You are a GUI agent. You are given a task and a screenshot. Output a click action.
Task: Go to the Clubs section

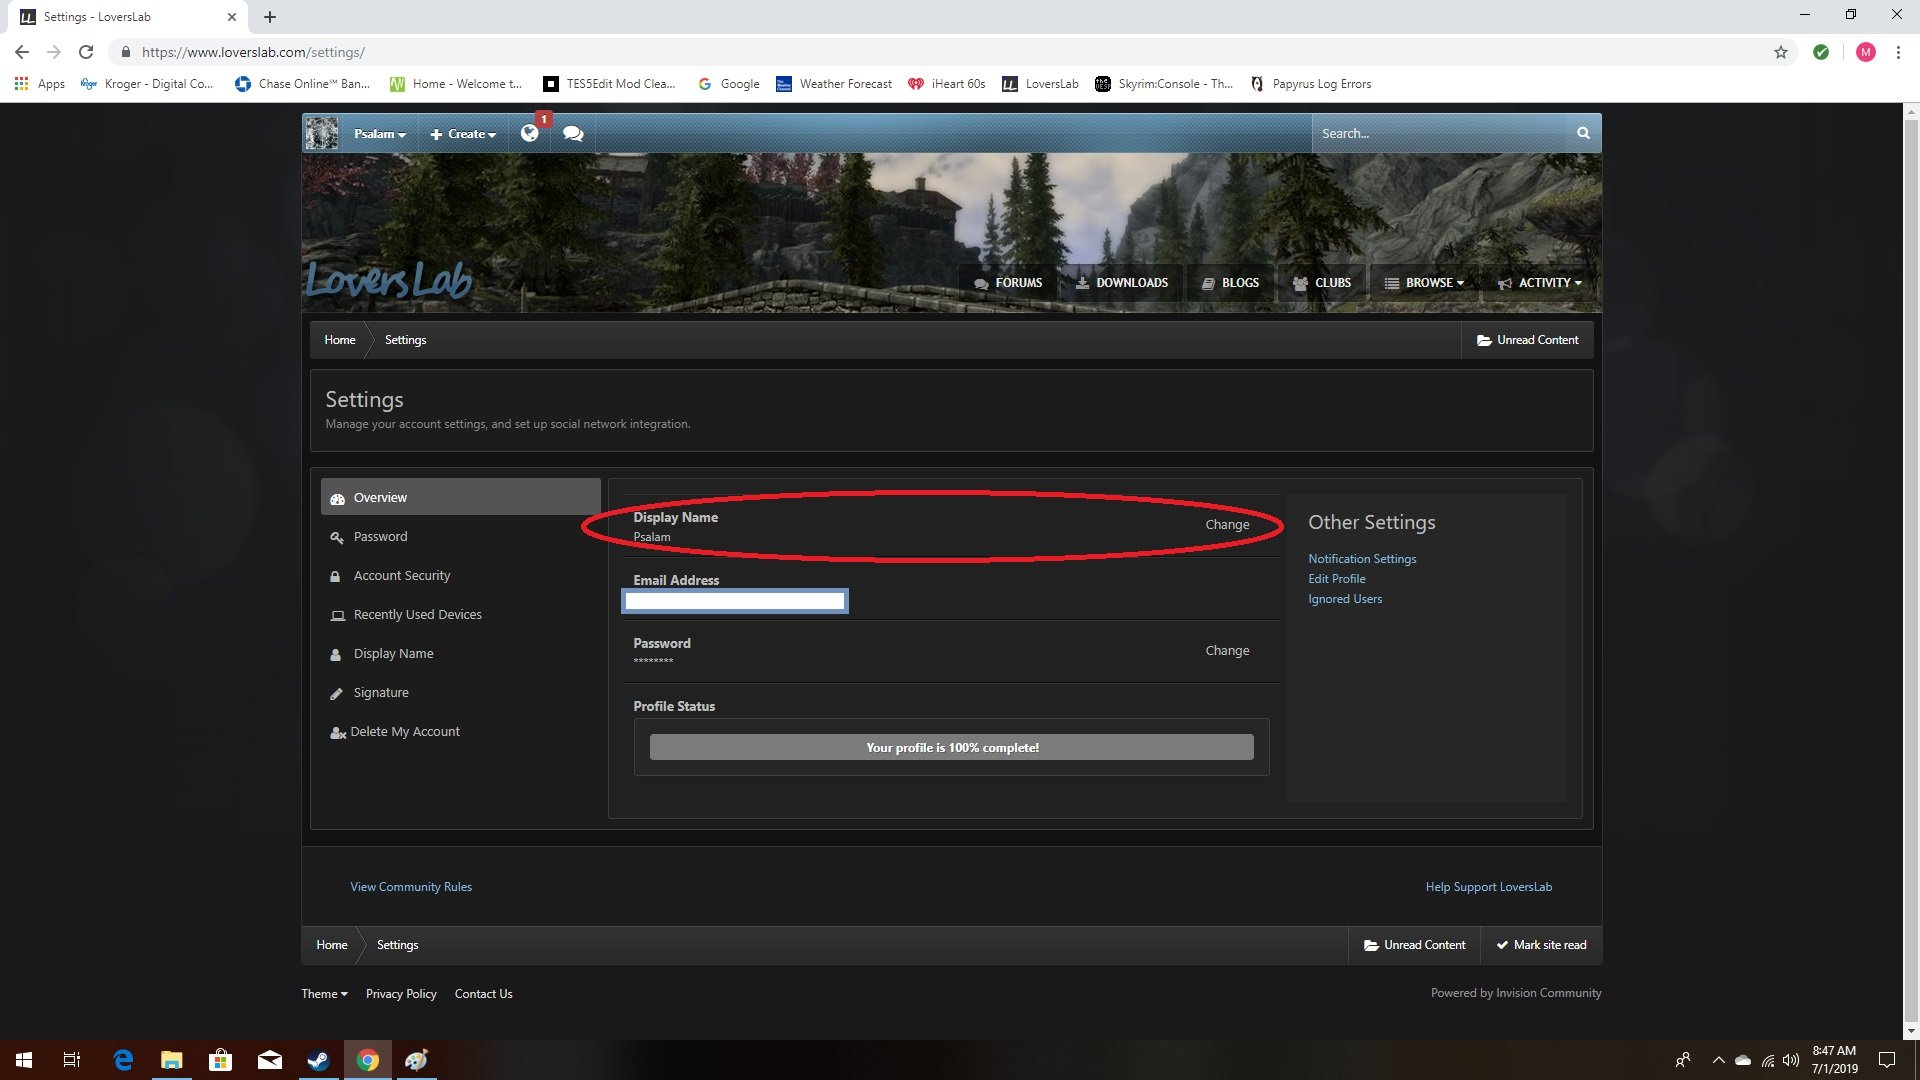tap(1322, 283)
